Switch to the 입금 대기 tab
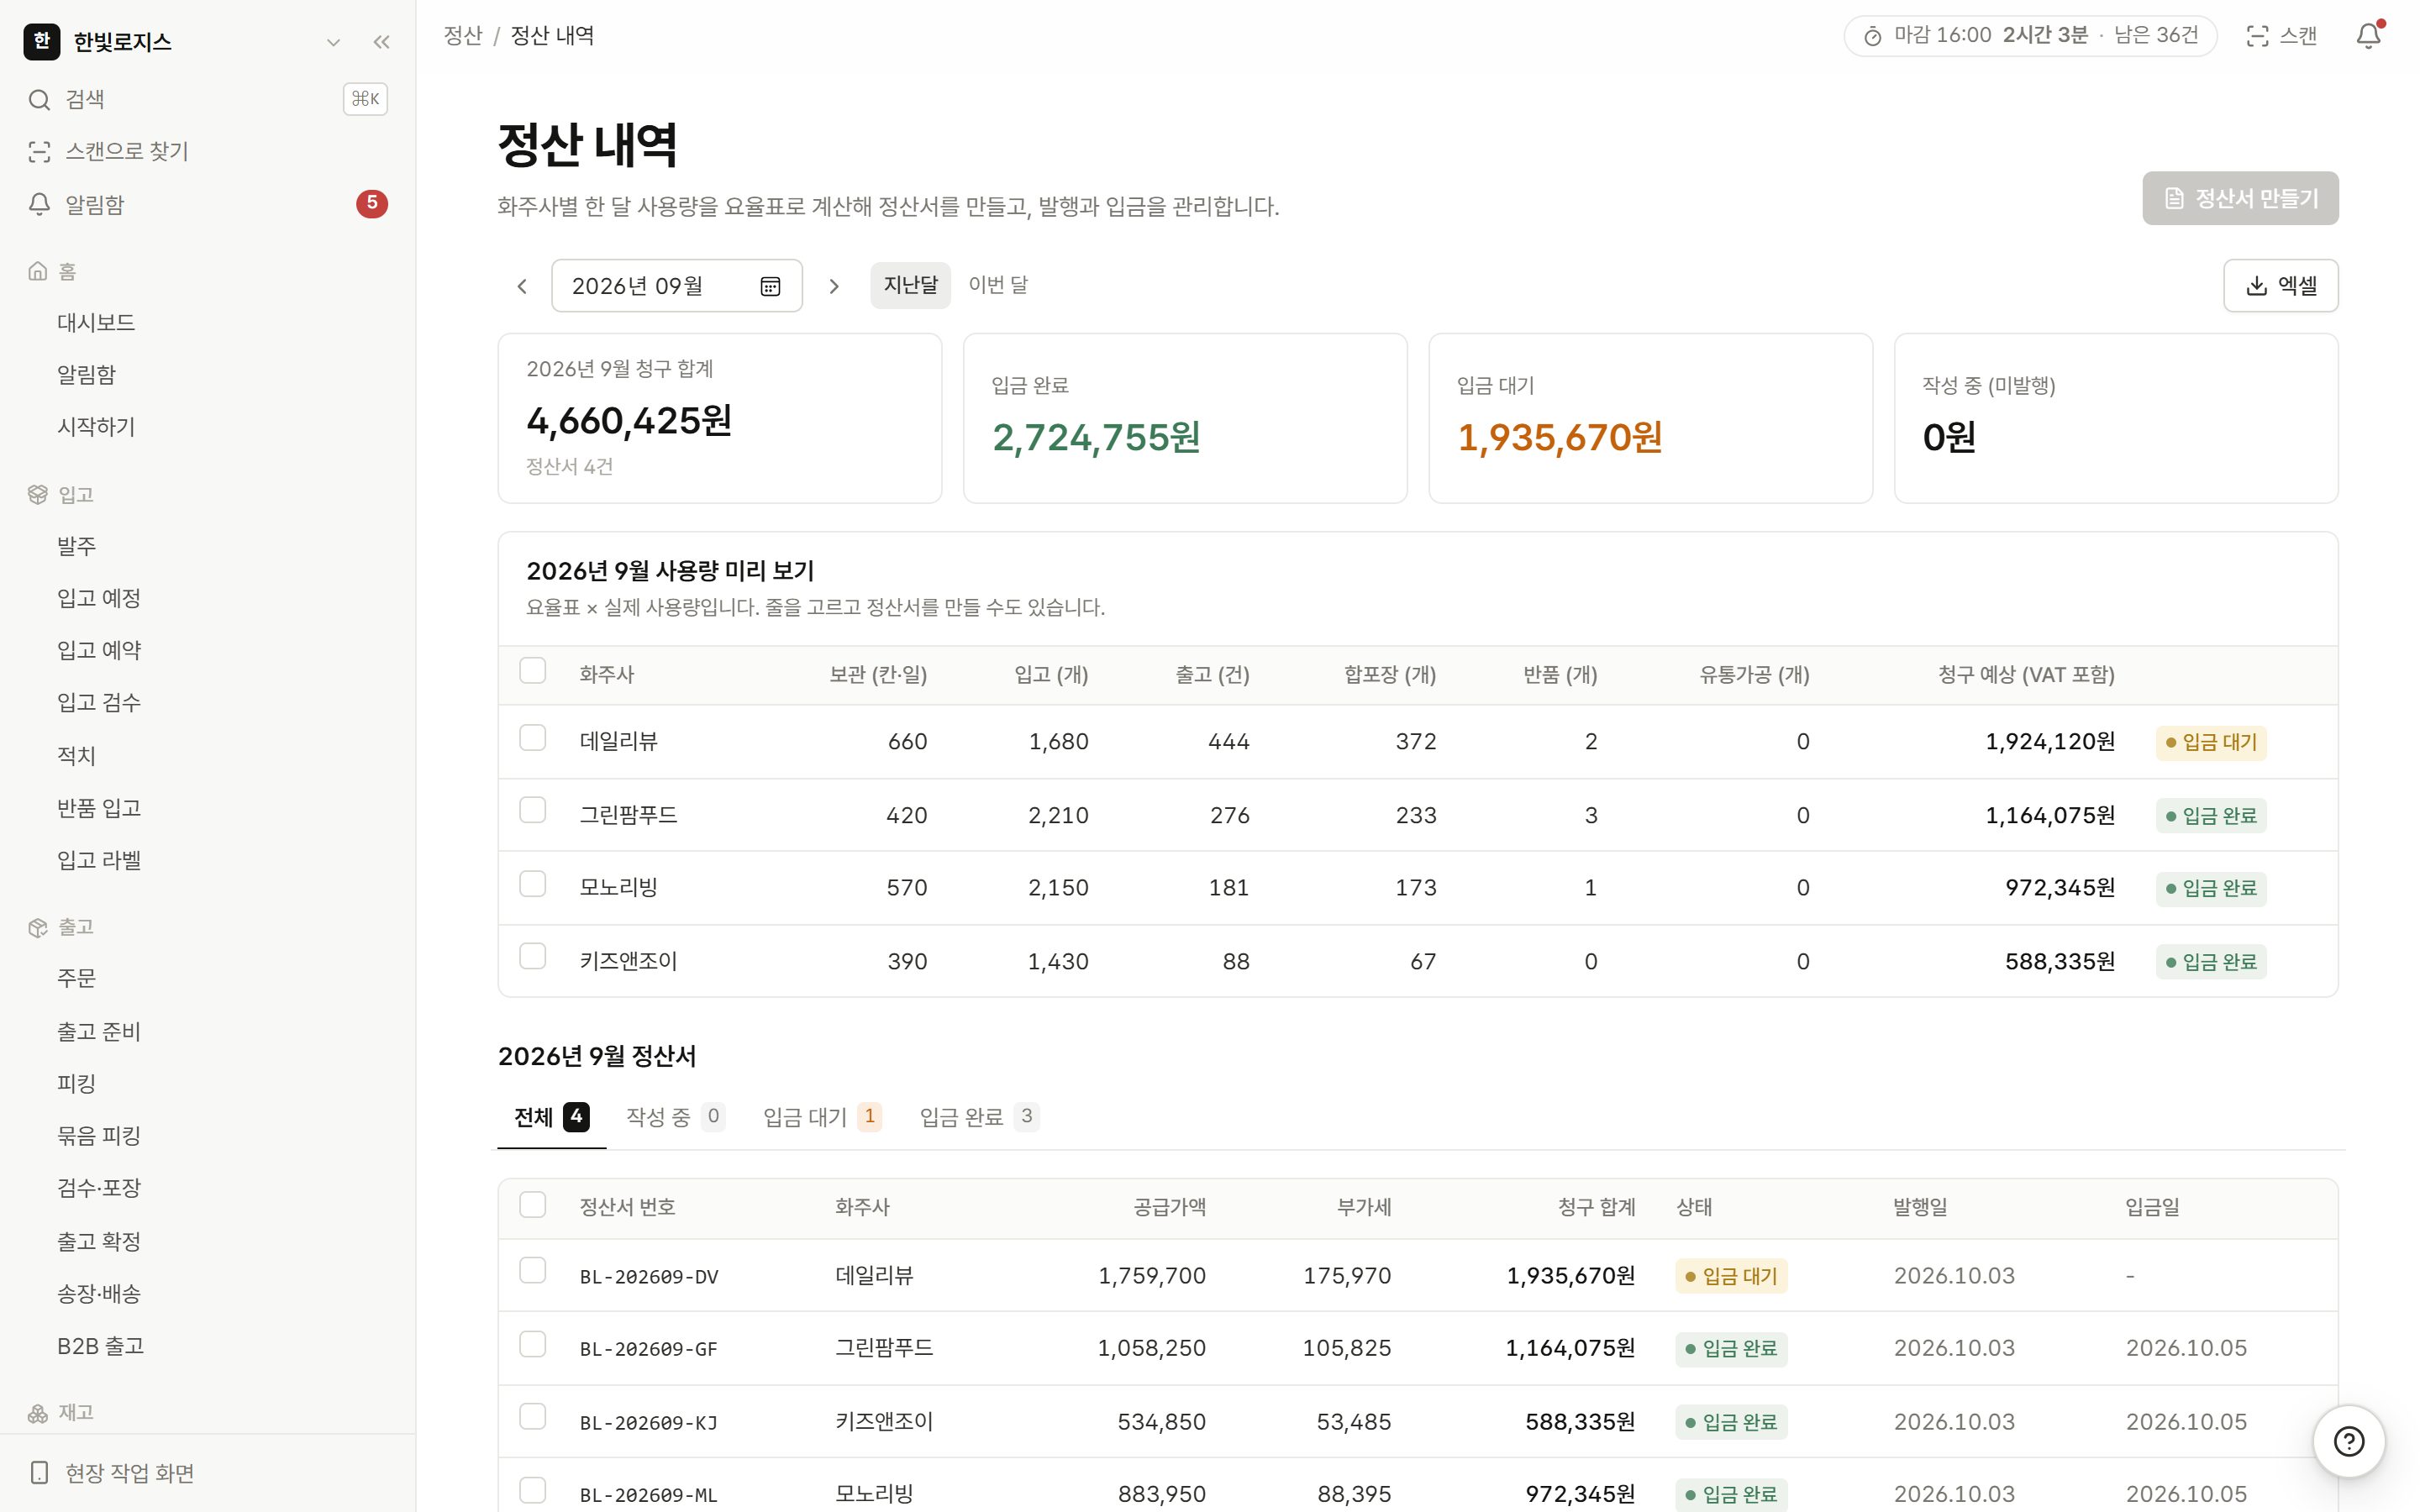The height and width of the screenshot is (1512, 2420). pos(822,1117)
